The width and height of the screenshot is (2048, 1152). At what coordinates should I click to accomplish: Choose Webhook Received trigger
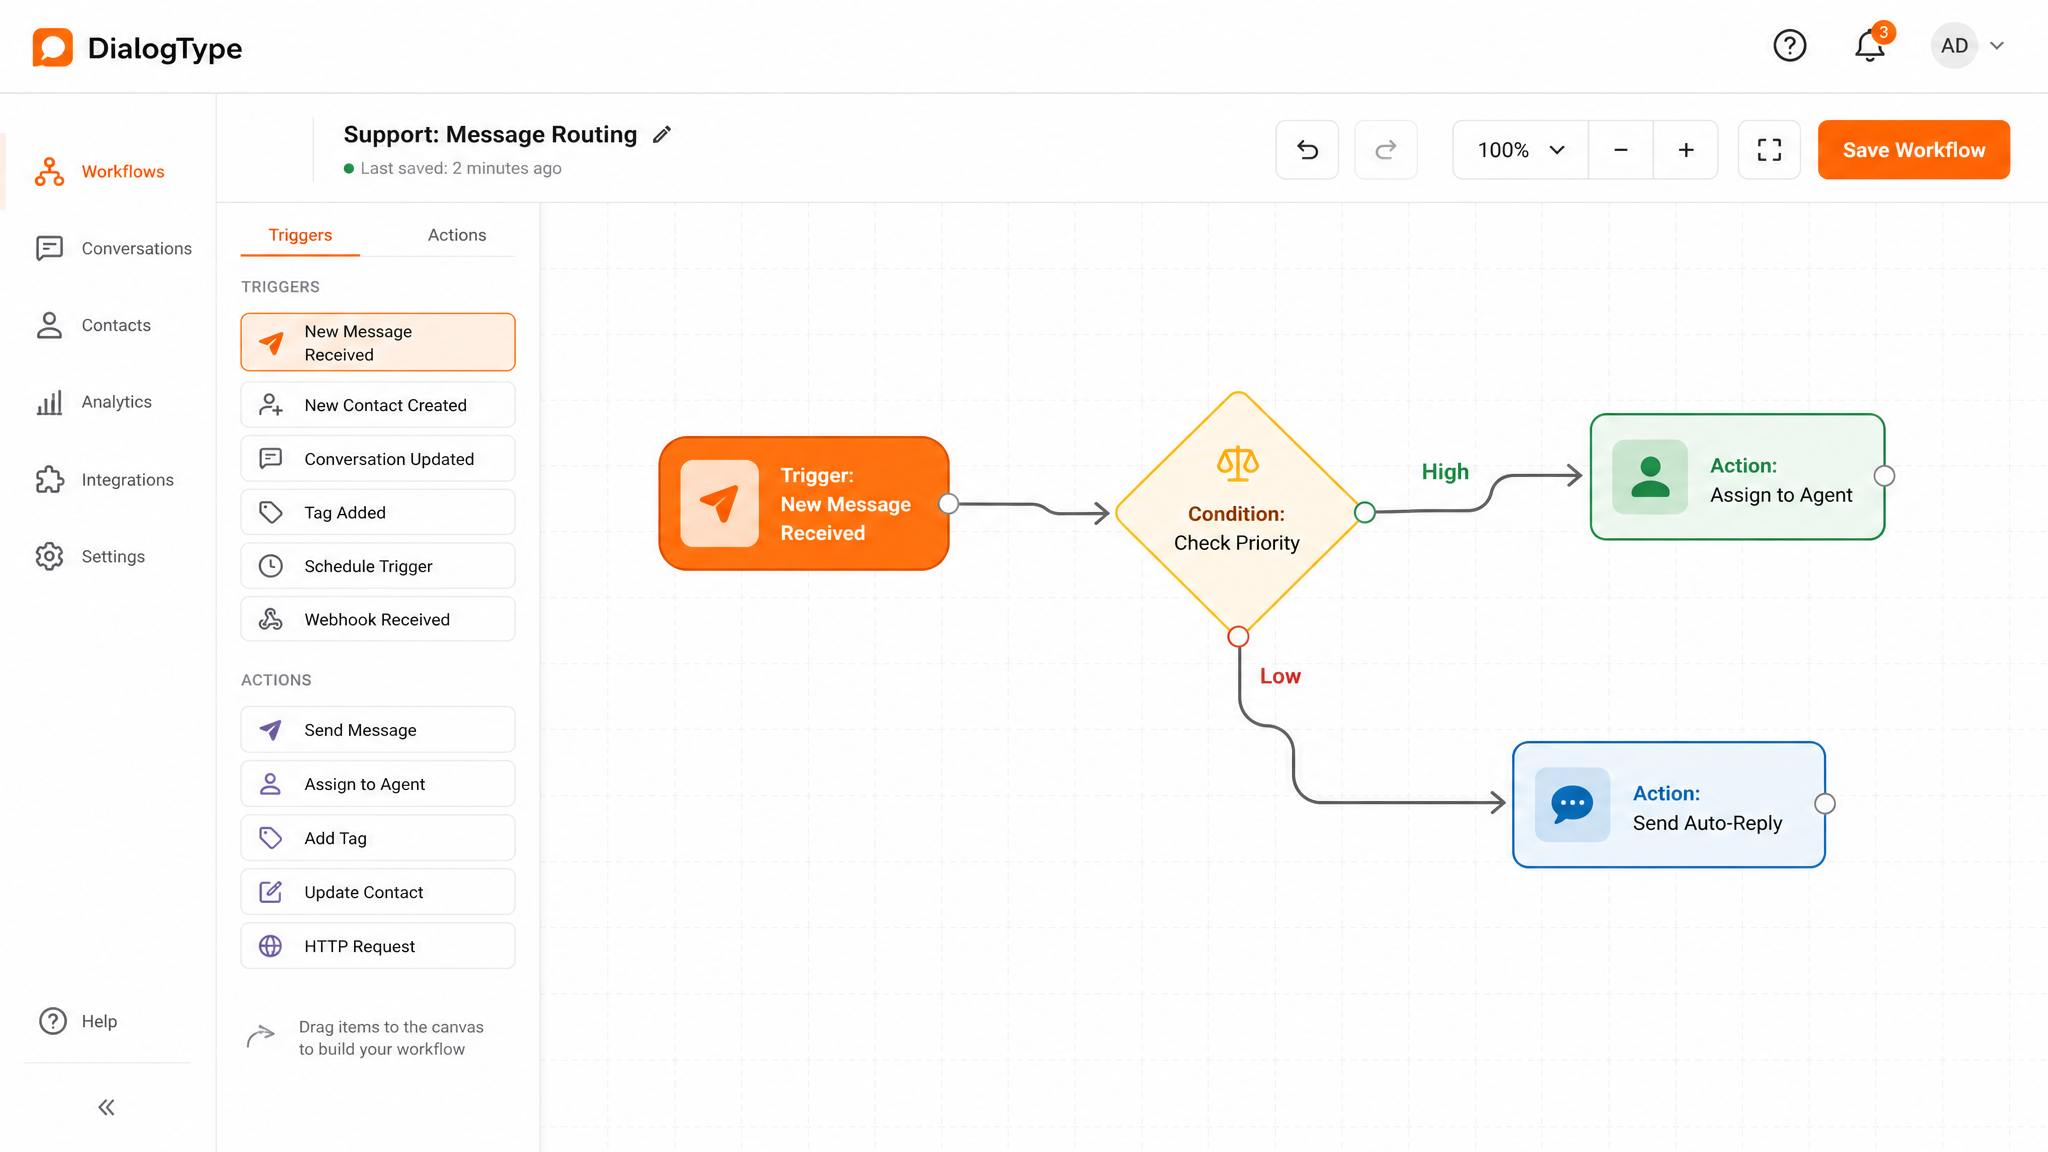[378, 619]
